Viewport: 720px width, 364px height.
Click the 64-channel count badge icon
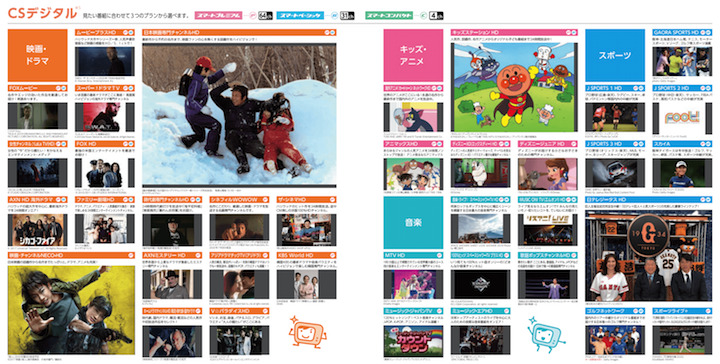265,15
